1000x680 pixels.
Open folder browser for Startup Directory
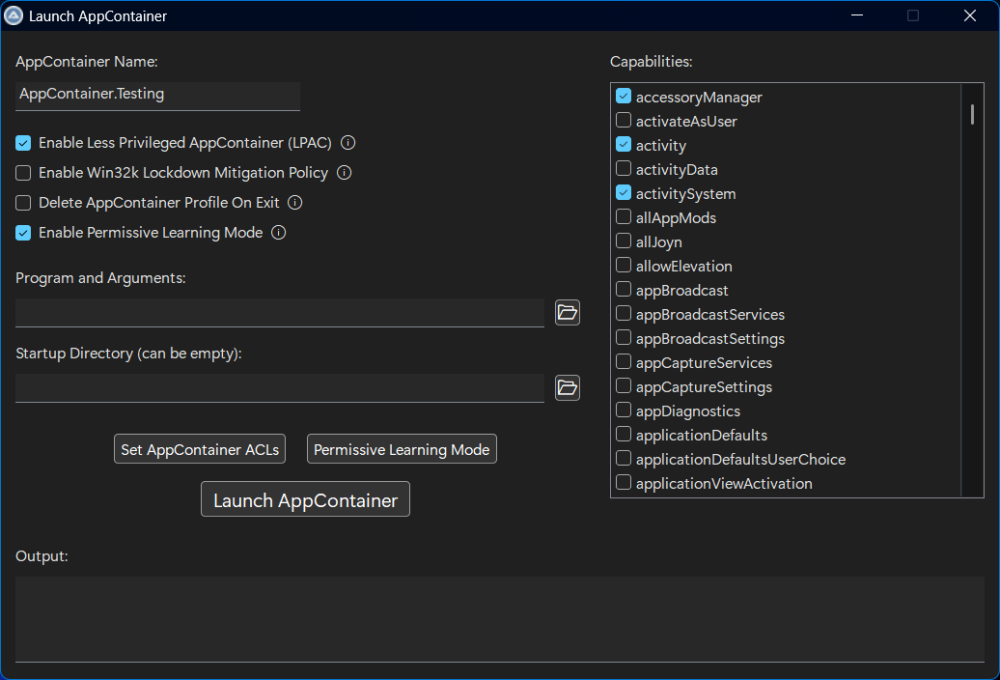[x=567, y=388]
